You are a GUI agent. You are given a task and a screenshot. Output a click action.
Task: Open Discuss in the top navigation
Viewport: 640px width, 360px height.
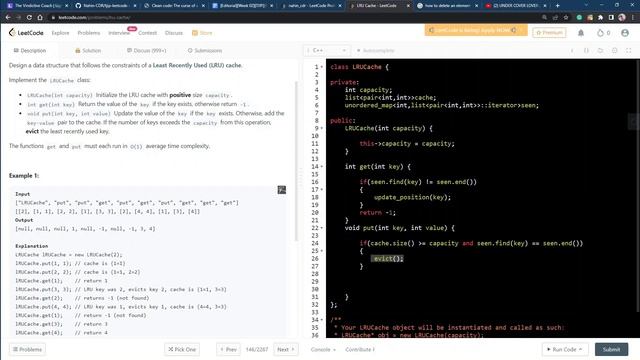[x=174, y=33]
